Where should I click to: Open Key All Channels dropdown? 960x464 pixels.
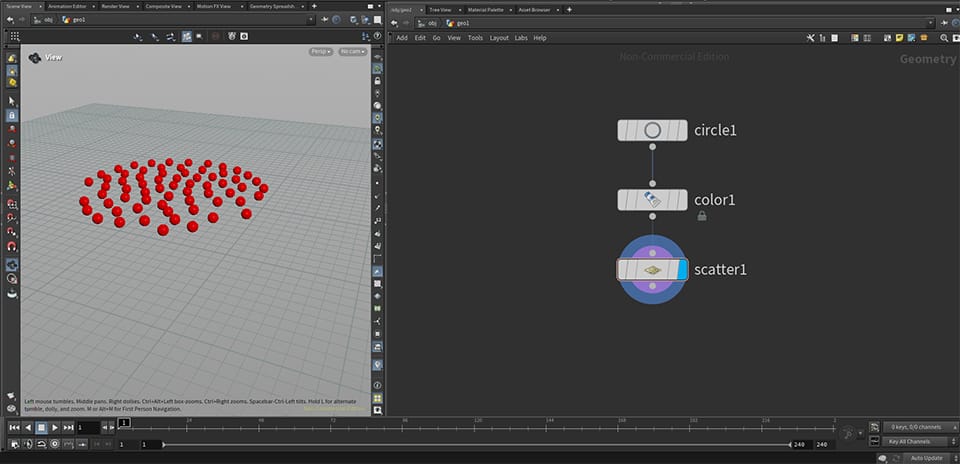tap(920, 441)
